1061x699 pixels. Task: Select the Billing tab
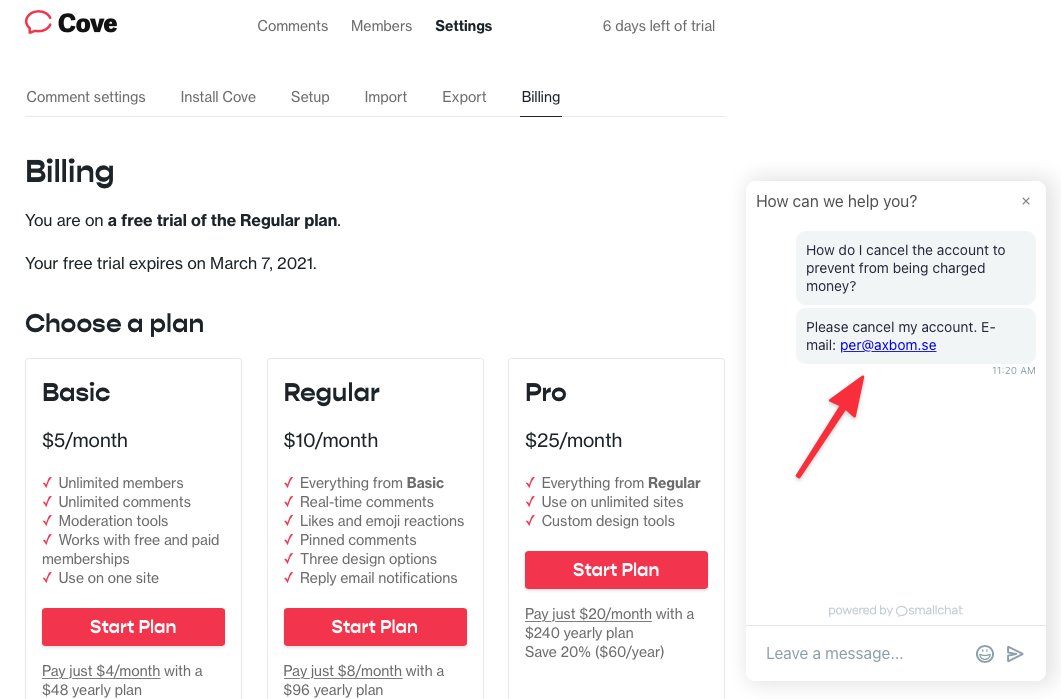pos(541,97)
